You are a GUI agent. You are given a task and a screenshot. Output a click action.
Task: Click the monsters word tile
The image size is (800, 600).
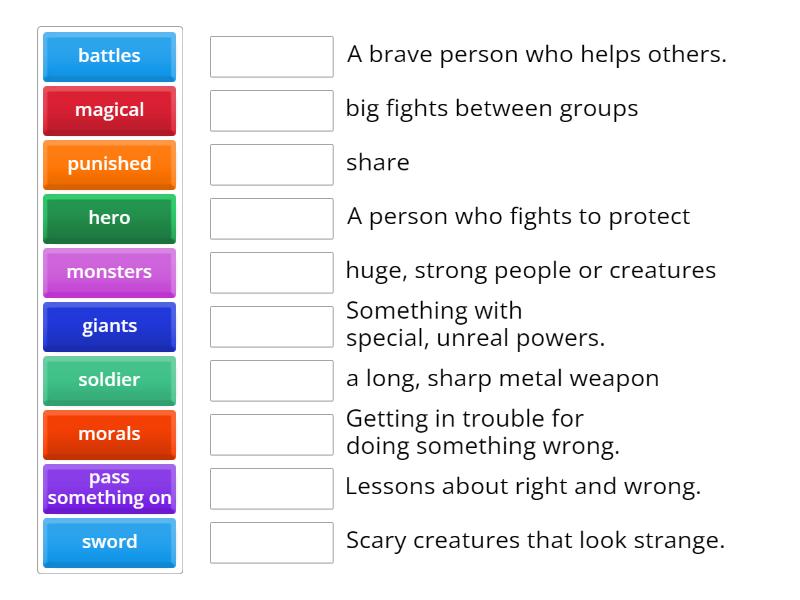tap(109, 272)
